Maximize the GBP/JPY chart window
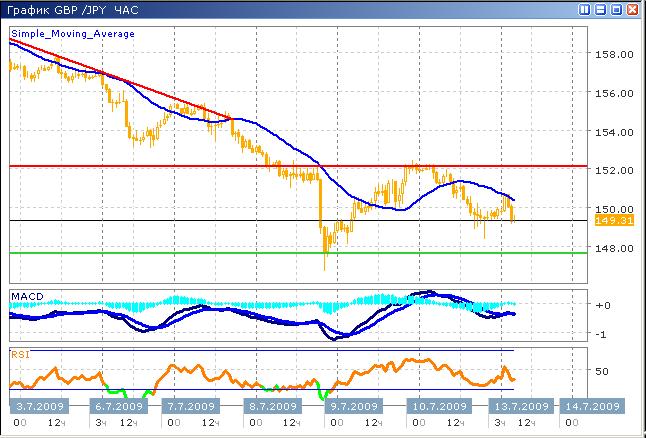 point(616,10)
